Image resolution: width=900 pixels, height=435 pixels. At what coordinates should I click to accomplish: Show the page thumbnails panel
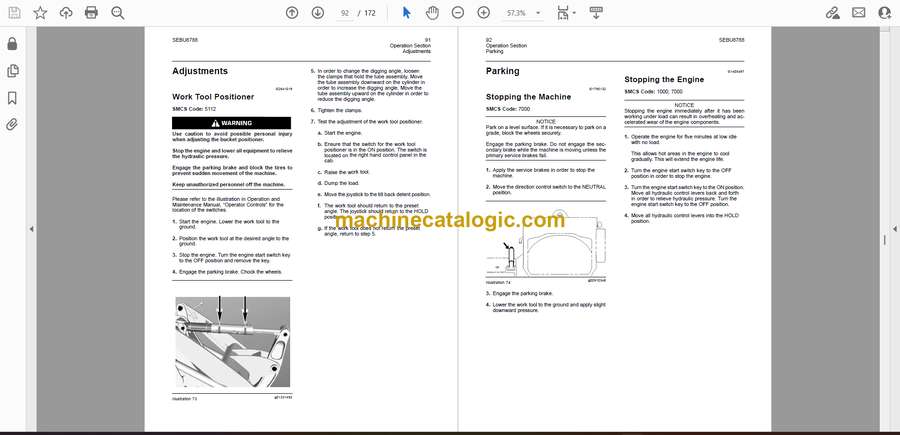(x=12, y=71)
